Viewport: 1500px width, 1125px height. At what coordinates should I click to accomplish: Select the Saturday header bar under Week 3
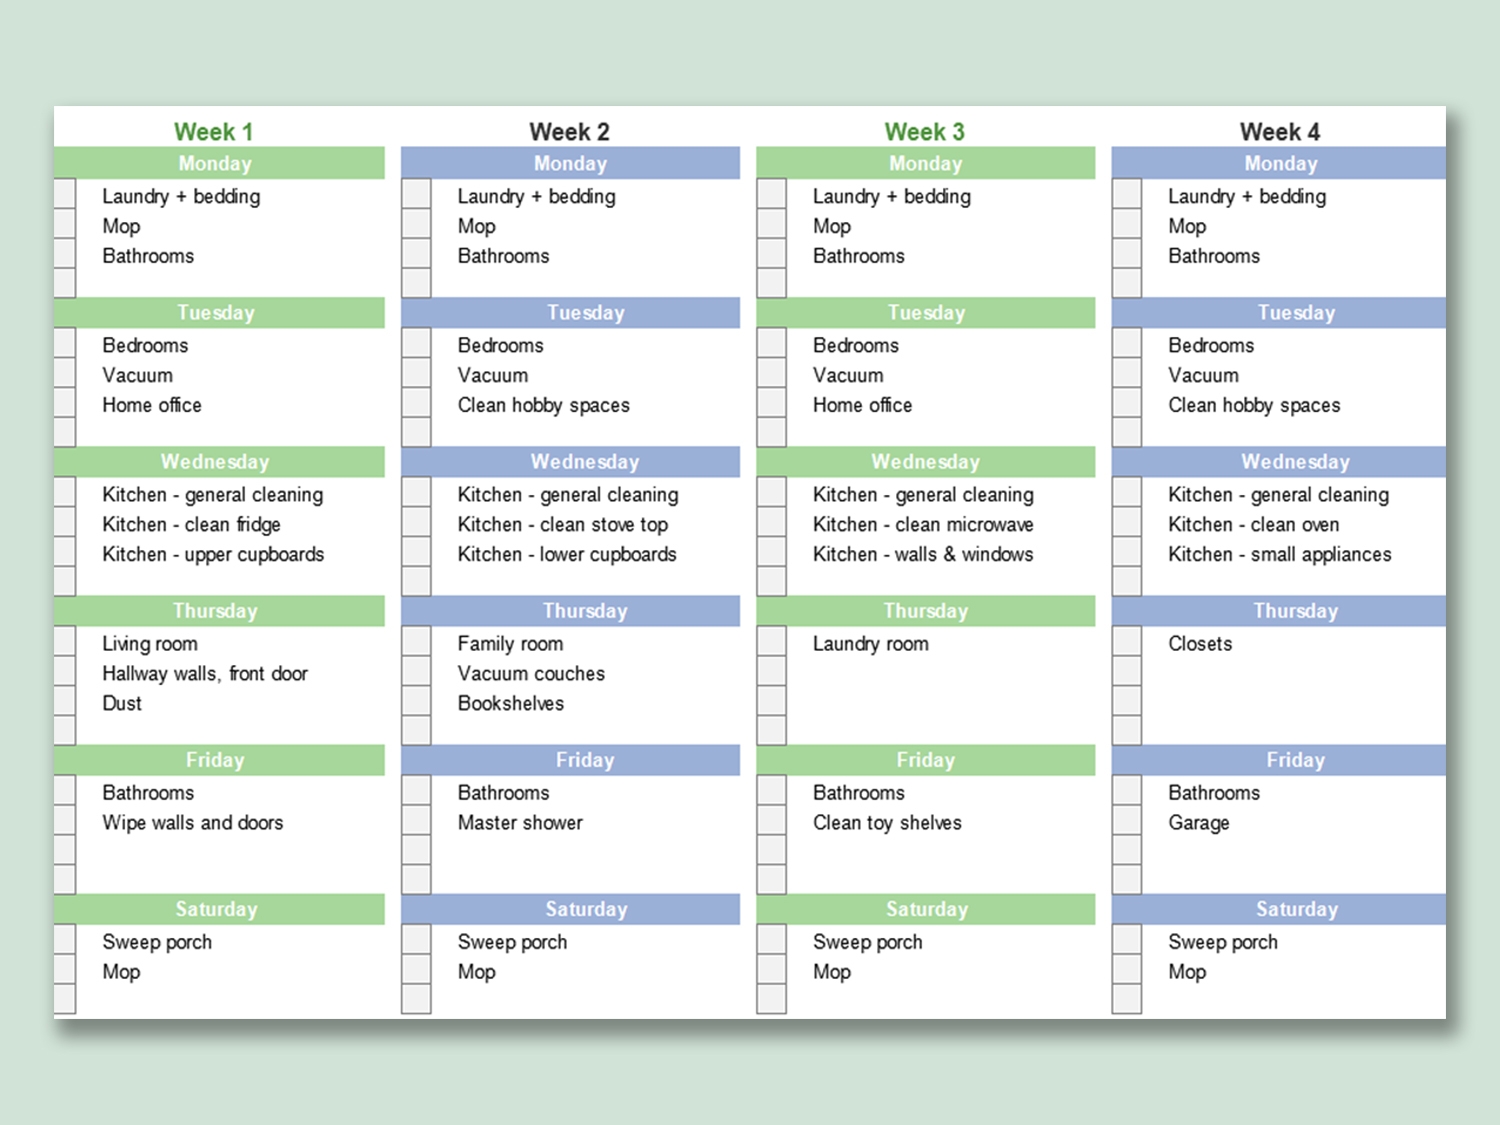coord(925,909)
